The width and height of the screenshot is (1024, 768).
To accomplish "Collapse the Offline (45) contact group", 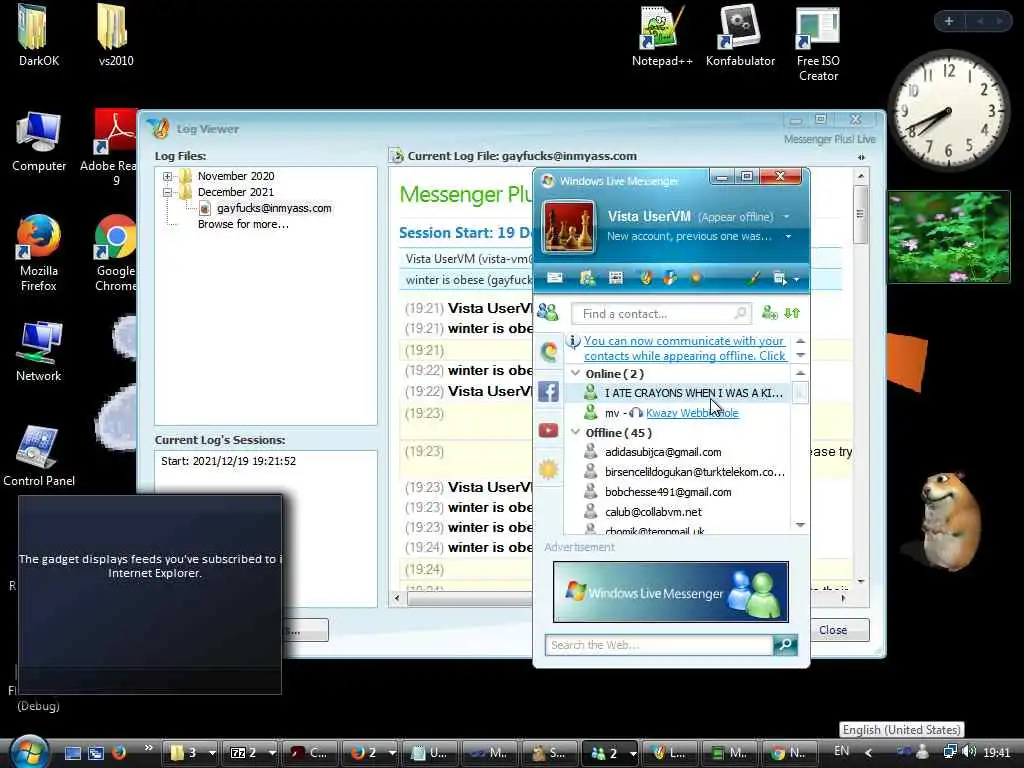I will click(x=575, y=432).
